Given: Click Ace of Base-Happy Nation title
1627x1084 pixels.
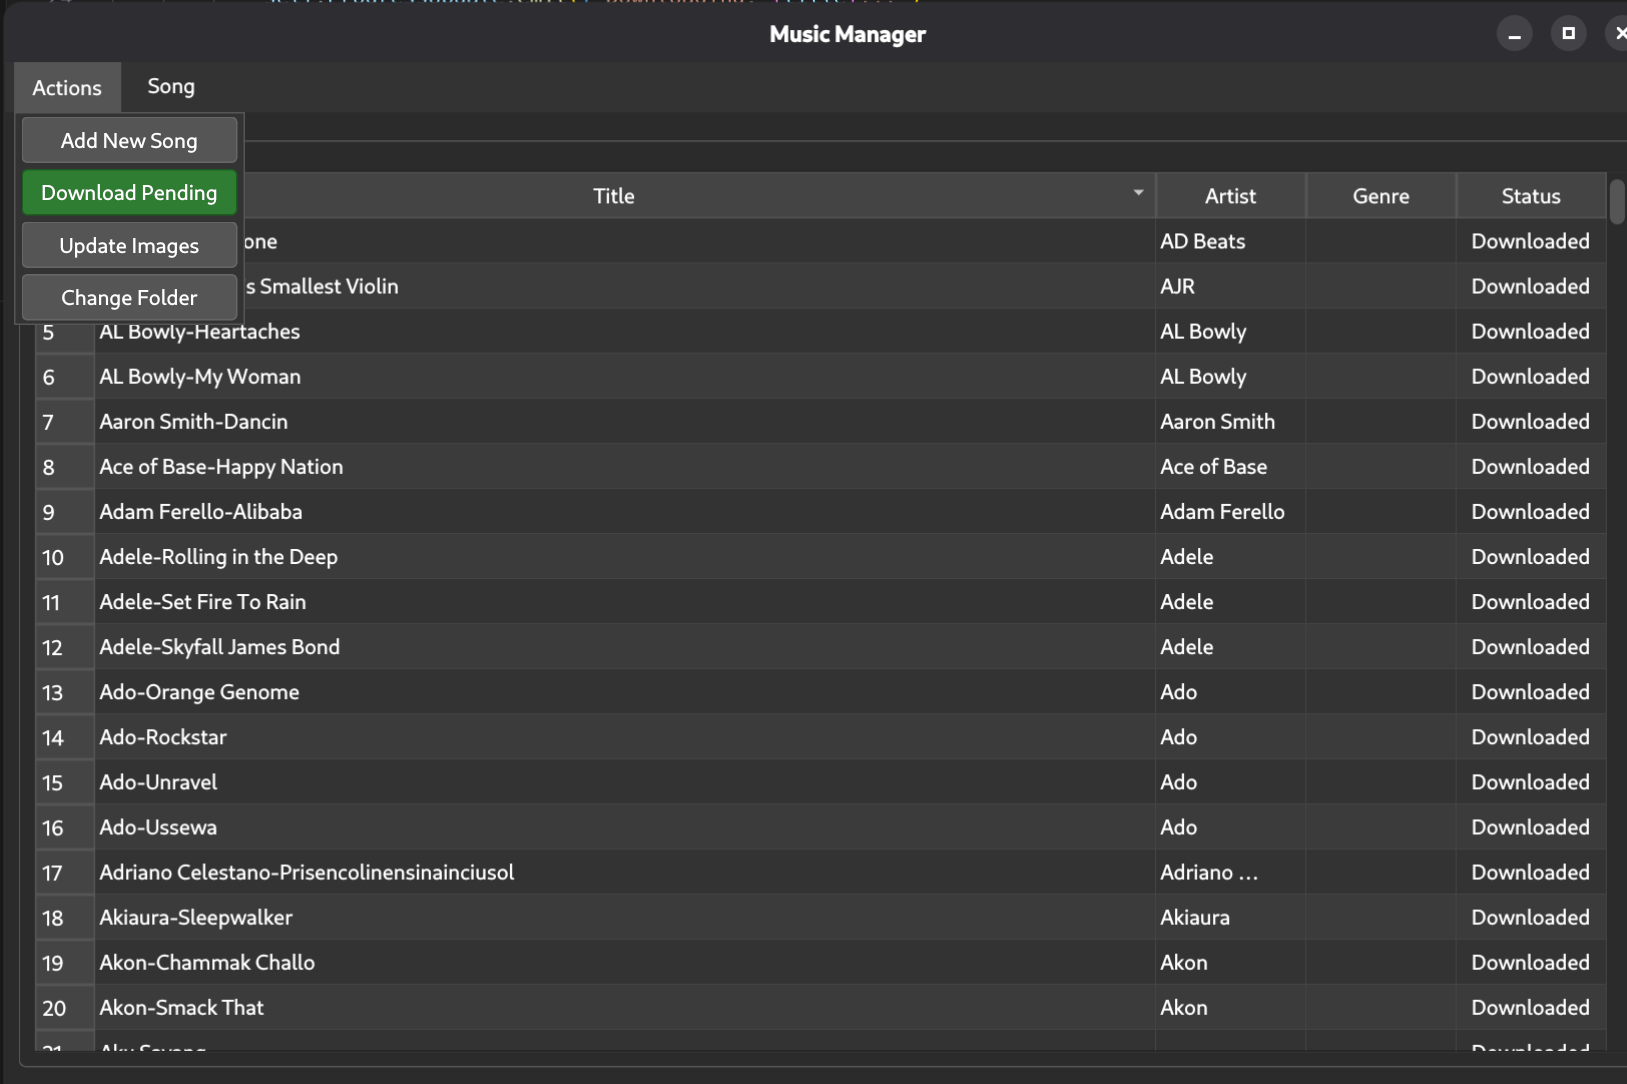Looking at the screenshot, I should tap(221, 467).
